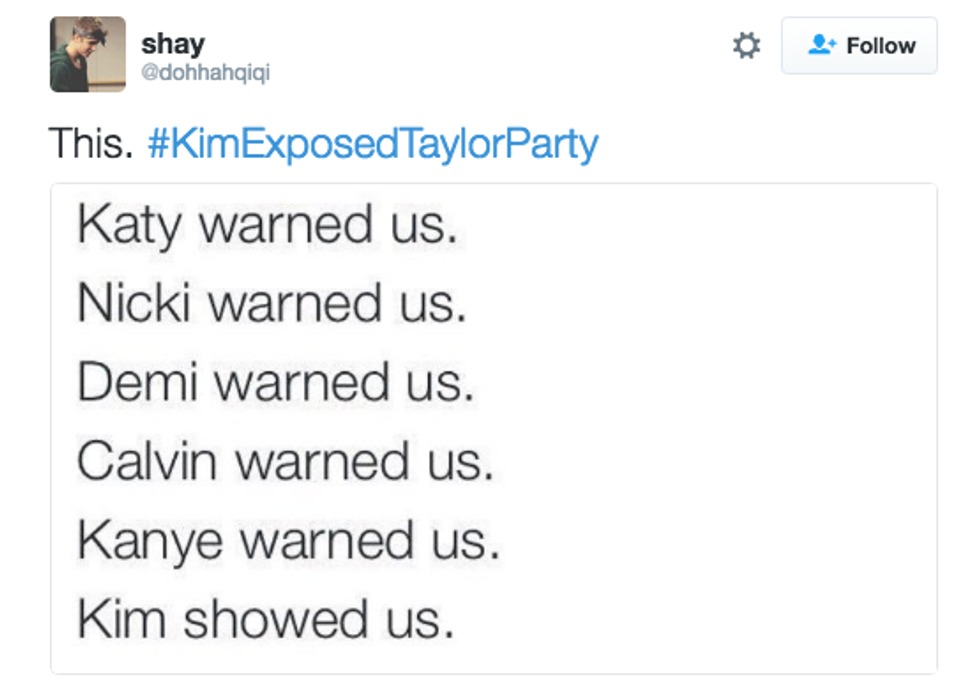Click the name "Demi" in the image
The image size is (980, 682).
tap(137, 383)
